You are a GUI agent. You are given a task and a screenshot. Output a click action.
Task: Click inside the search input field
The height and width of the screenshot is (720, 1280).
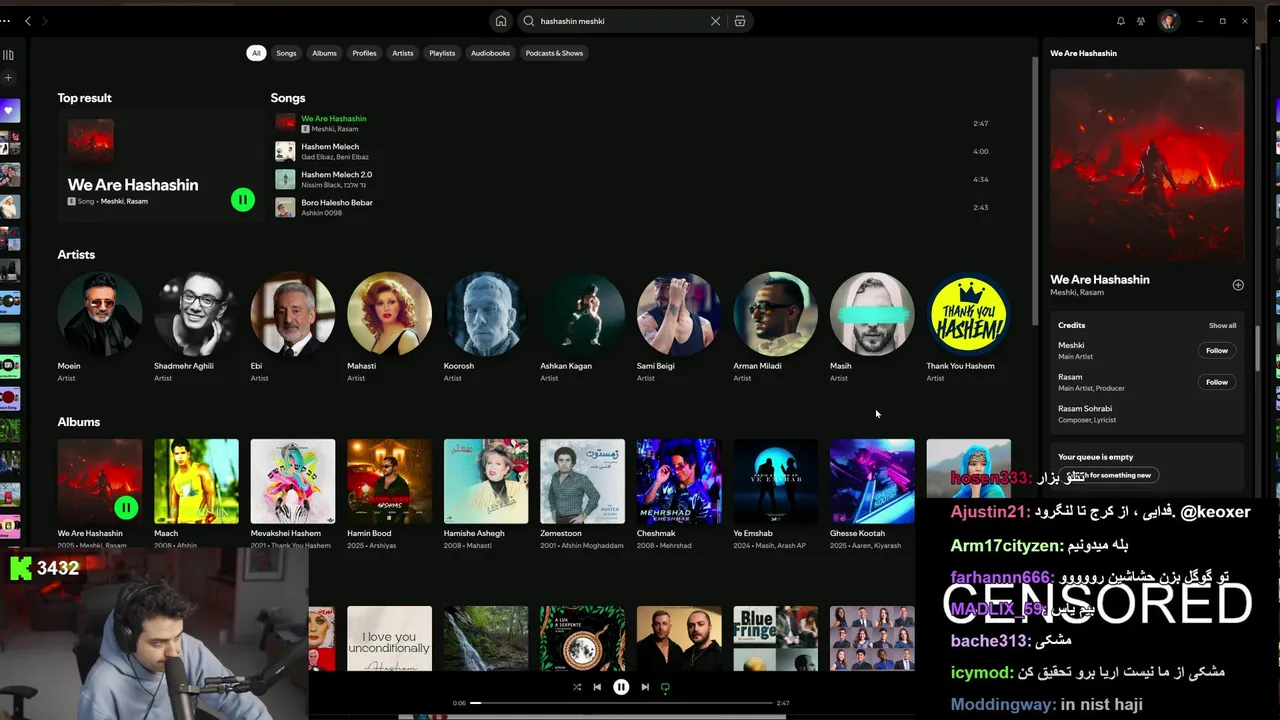(620, 21)
